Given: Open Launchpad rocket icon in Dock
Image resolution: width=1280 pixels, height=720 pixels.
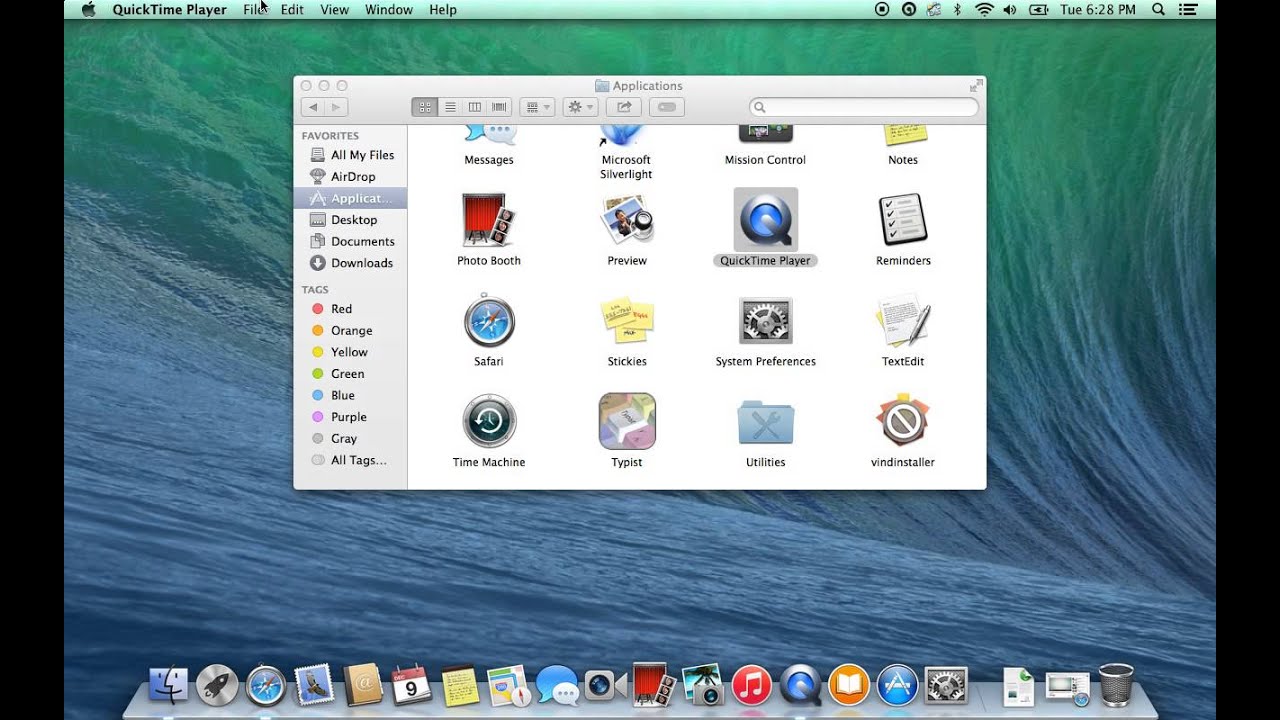Looking at the screenshot, I should coord(217,686).
